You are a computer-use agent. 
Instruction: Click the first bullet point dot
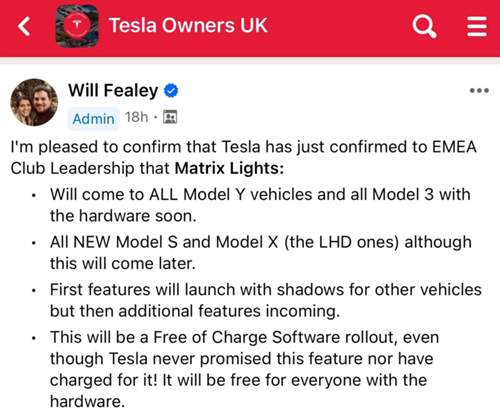point(34,195)
